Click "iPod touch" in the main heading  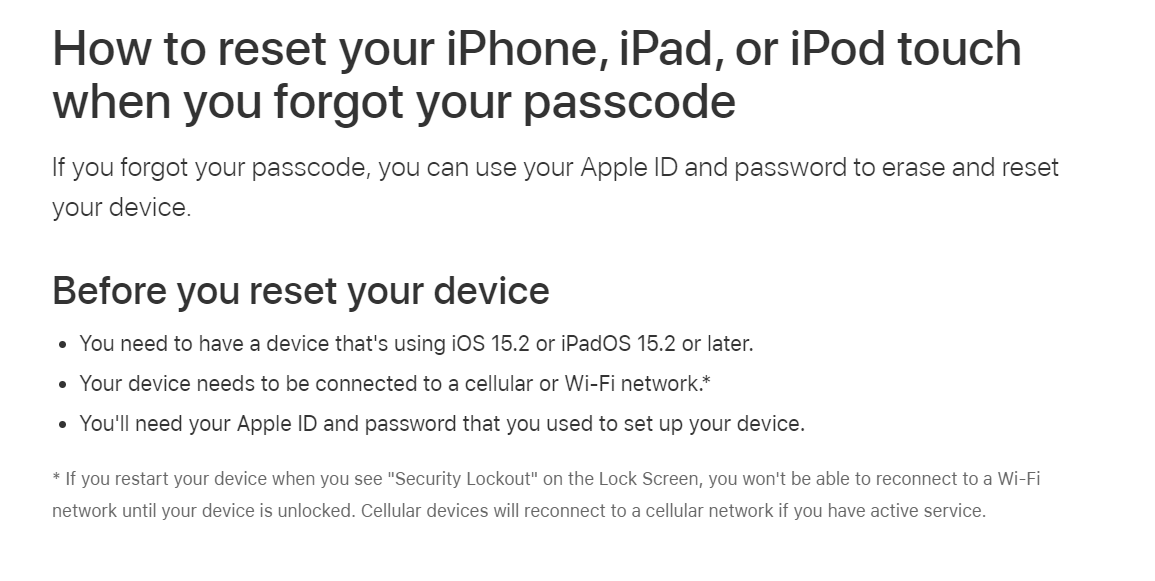905,50
